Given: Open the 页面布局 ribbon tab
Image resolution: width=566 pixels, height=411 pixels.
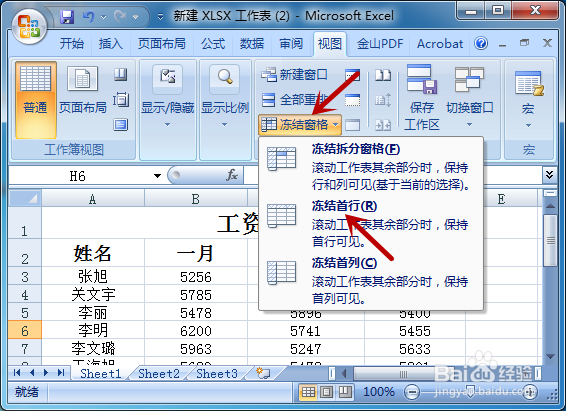Looking at the screenshot, I should point(162,44).
